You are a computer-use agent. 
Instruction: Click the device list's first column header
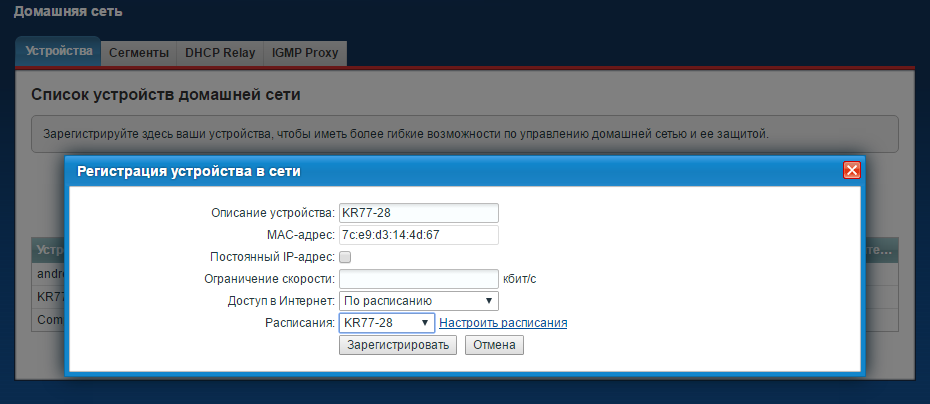[x=50, y=249]
